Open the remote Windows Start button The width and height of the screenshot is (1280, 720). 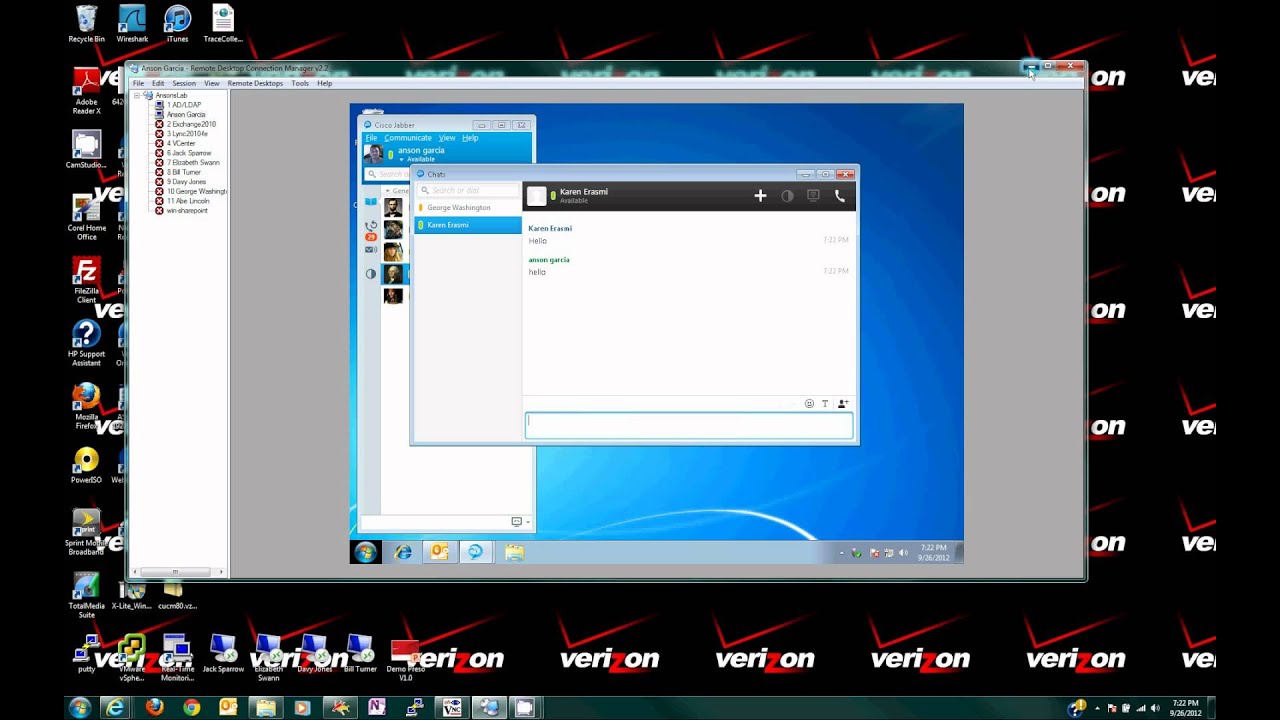click(365, 552)
